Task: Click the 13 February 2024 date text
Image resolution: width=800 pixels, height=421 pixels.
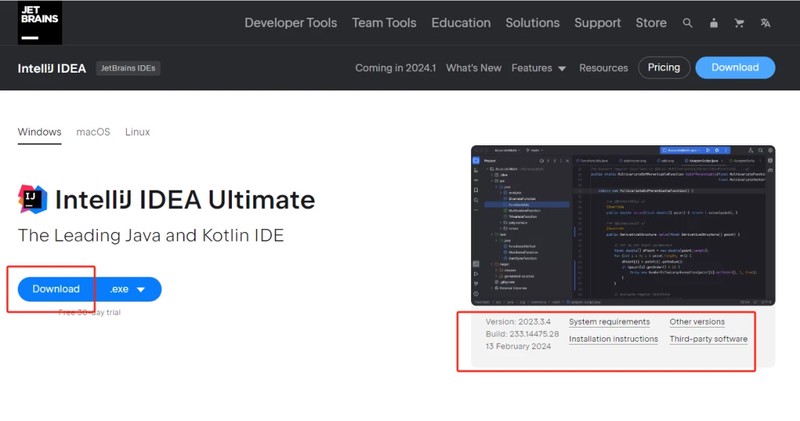Action: (518, 346)
